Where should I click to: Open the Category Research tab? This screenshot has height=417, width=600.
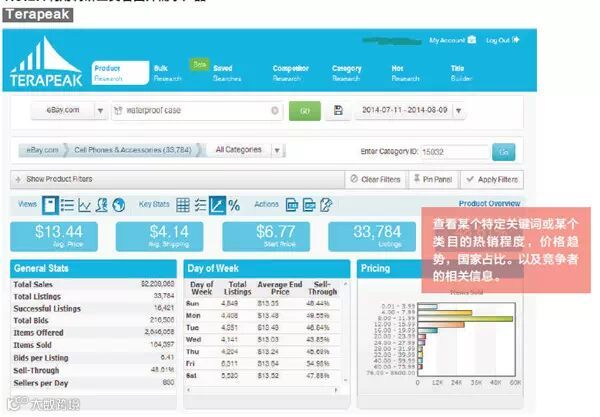346,73
